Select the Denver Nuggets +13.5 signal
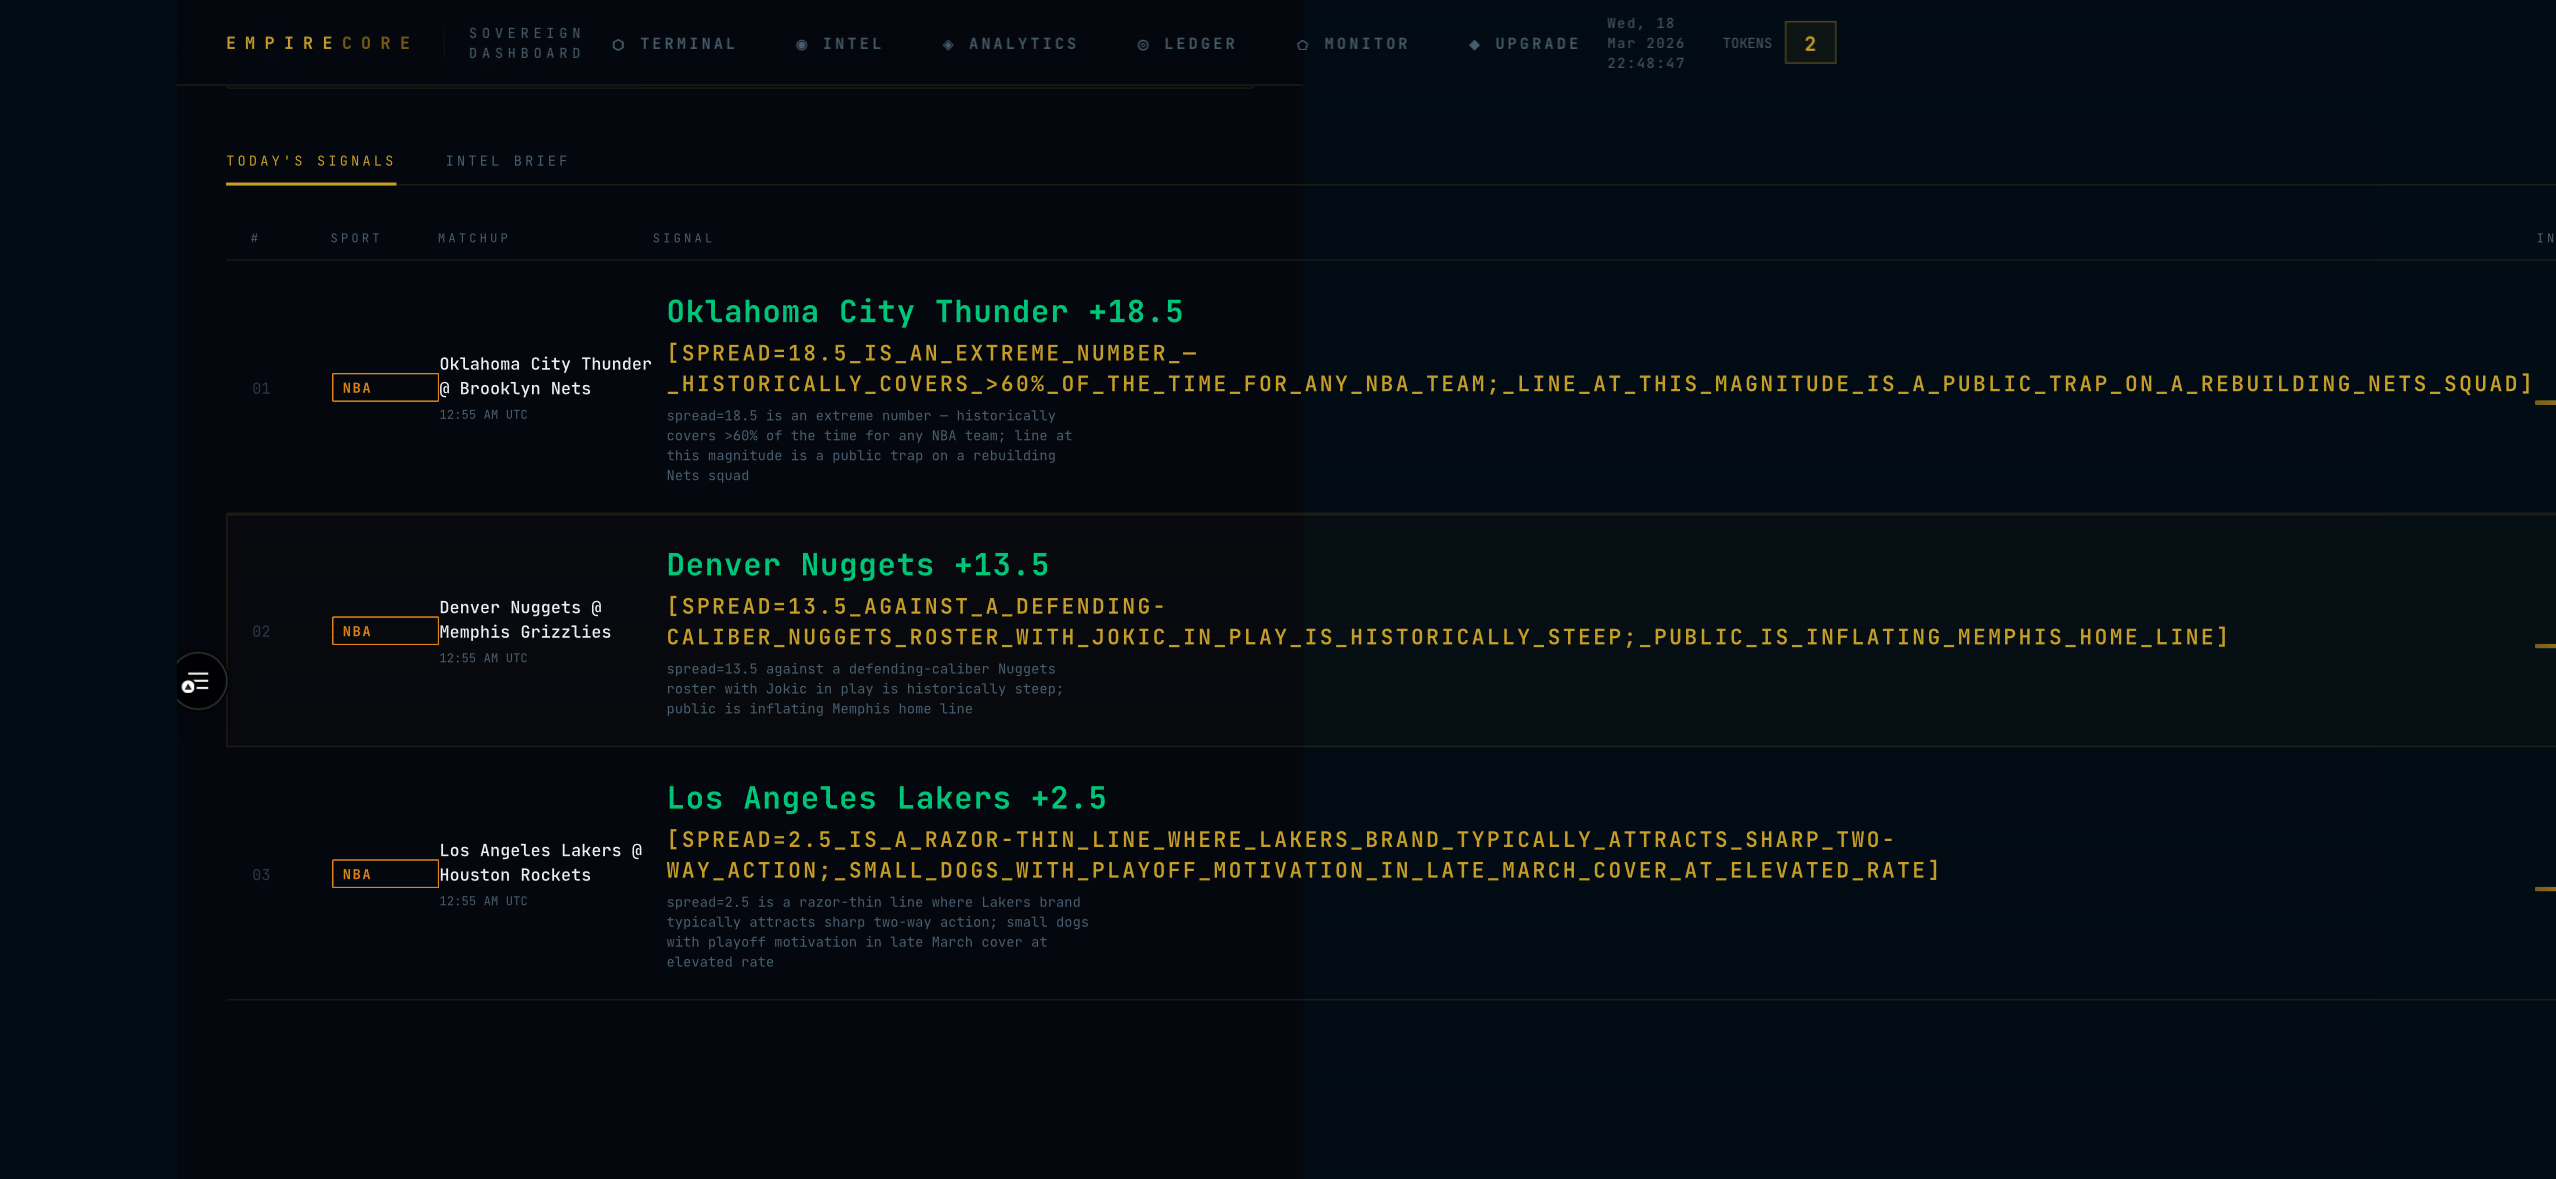 click(857, 565)
